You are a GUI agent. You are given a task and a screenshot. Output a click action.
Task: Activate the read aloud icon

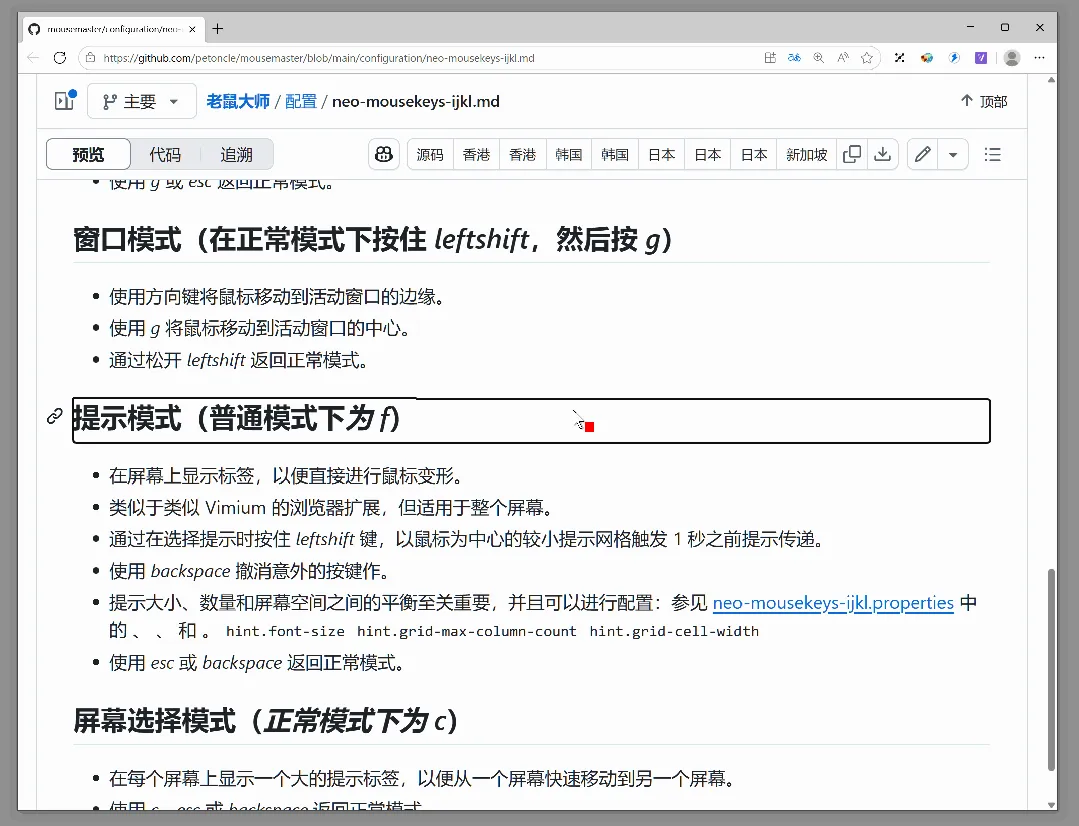point(843,58)
